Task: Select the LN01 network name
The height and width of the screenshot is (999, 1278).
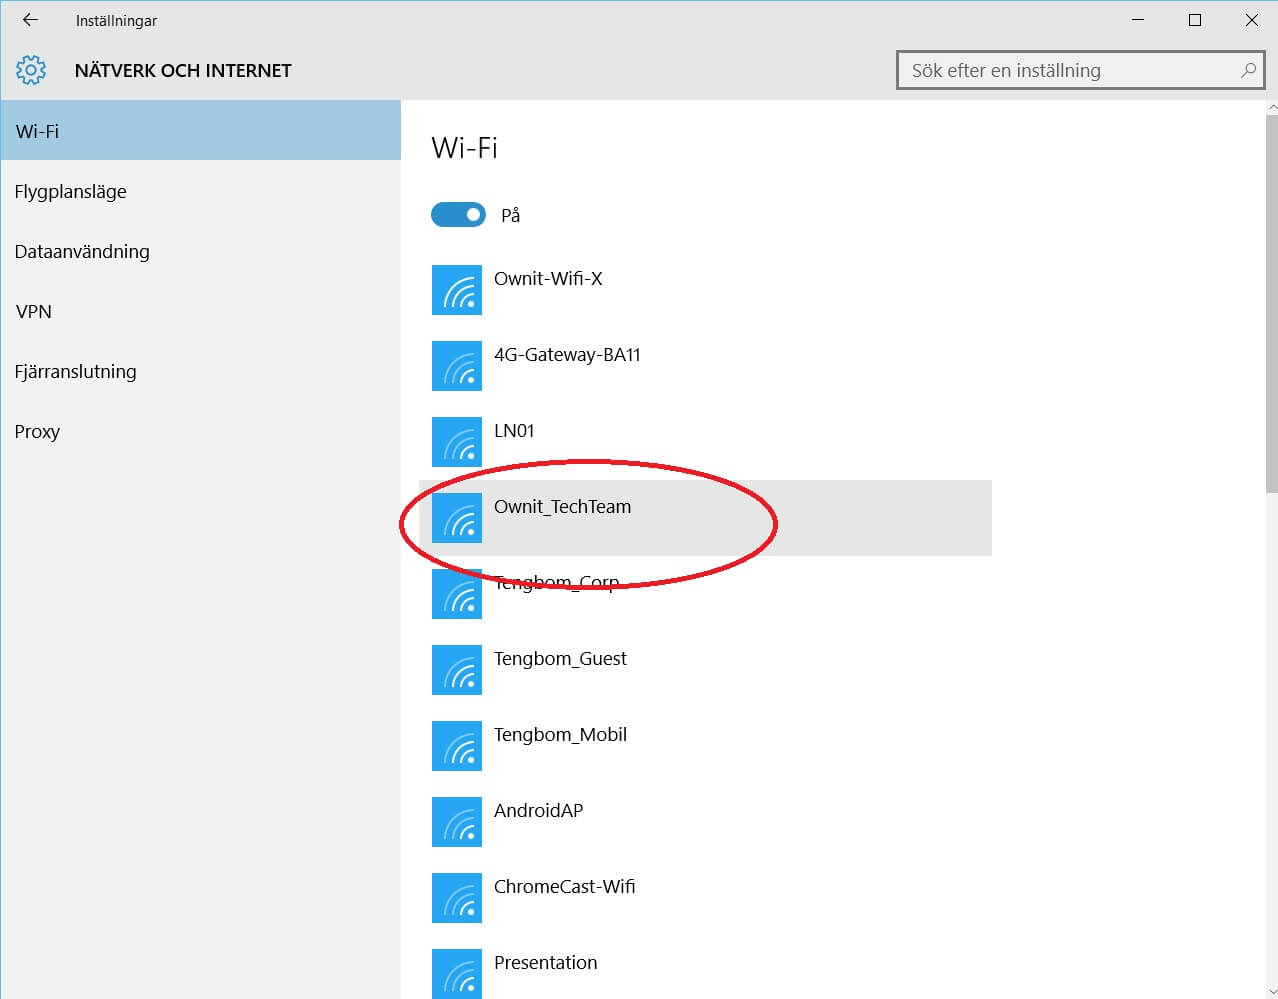Action: click(514, 430)
